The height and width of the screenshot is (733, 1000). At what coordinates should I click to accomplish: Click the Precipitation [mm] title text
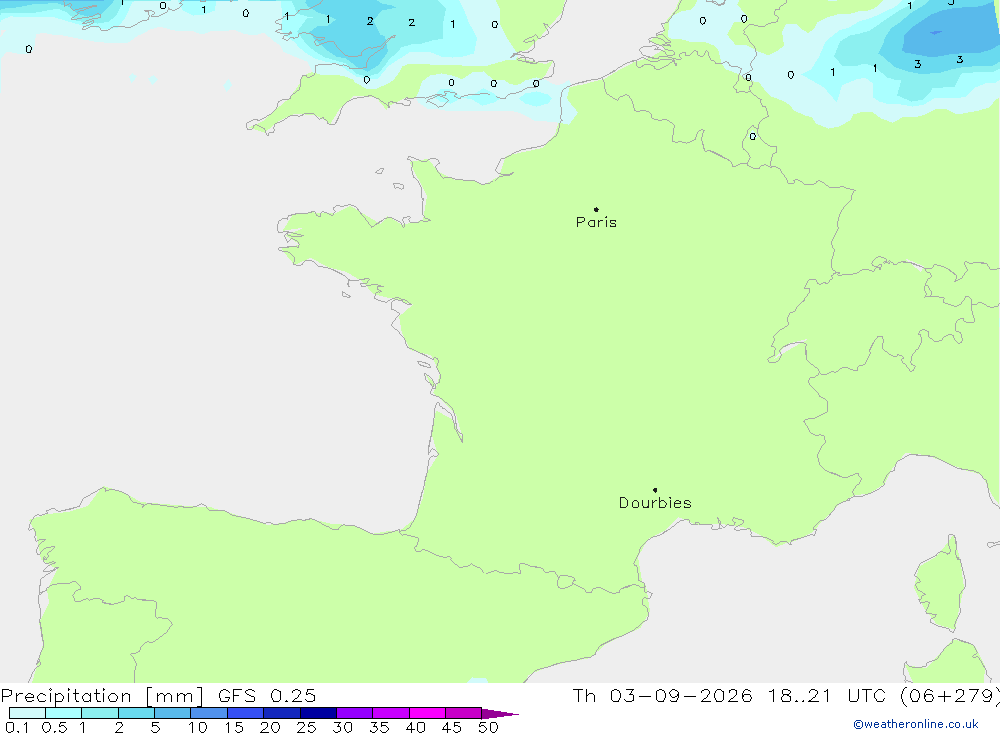tap(102, 696)
